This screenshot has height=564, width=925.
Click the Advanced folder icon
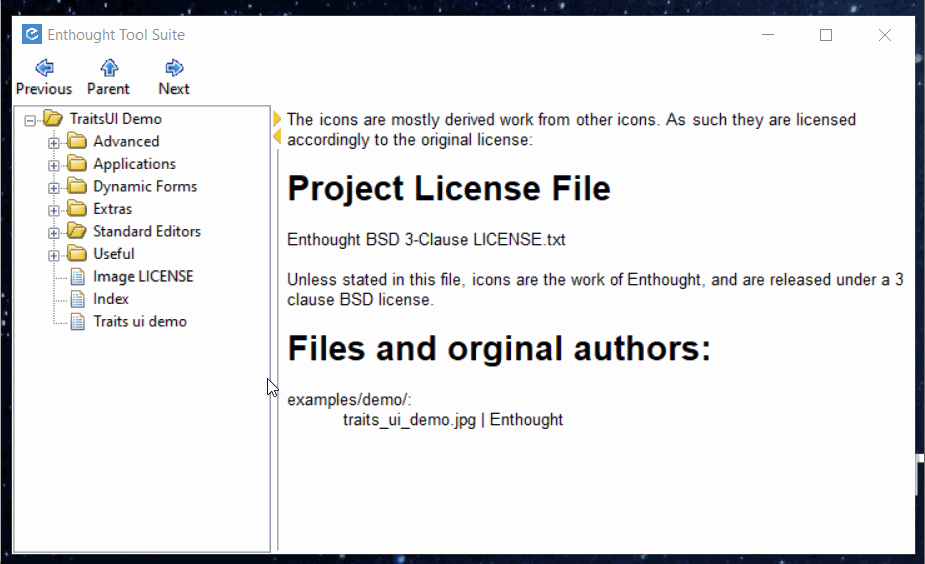coord(77,141)
